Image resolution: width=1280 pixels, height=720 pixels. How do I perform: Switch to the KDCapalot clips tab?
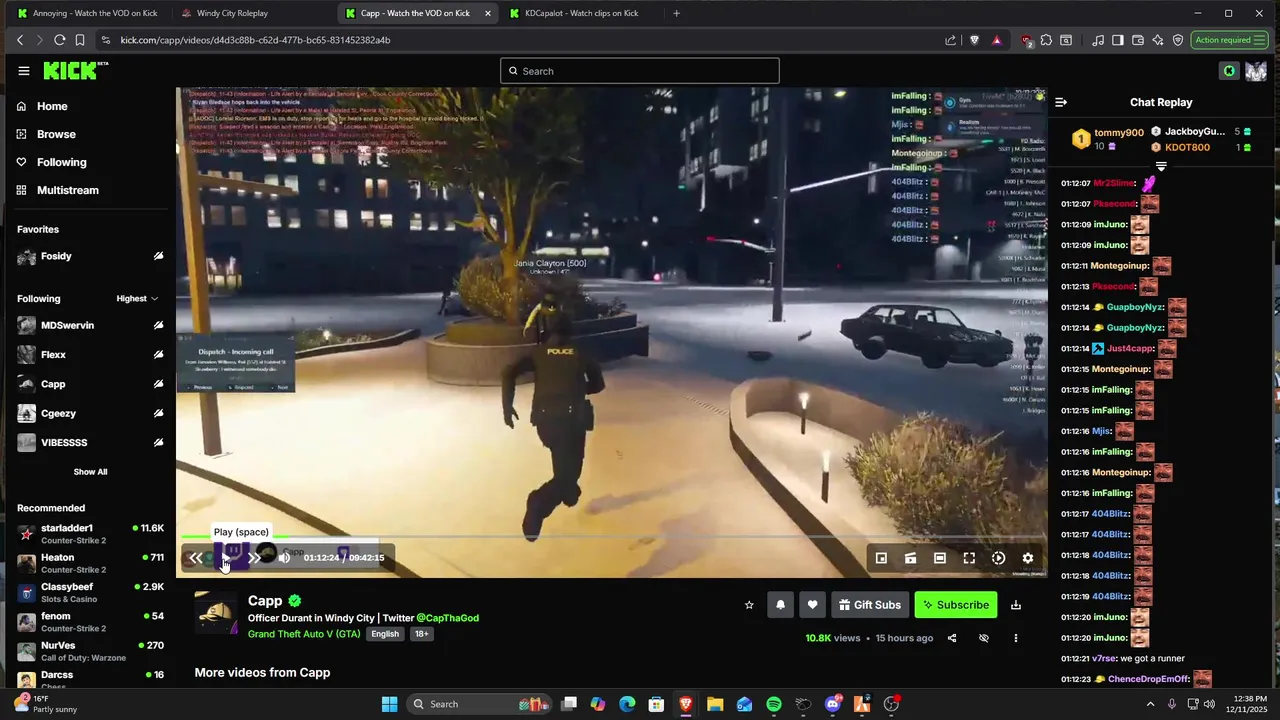click(582, 13)
